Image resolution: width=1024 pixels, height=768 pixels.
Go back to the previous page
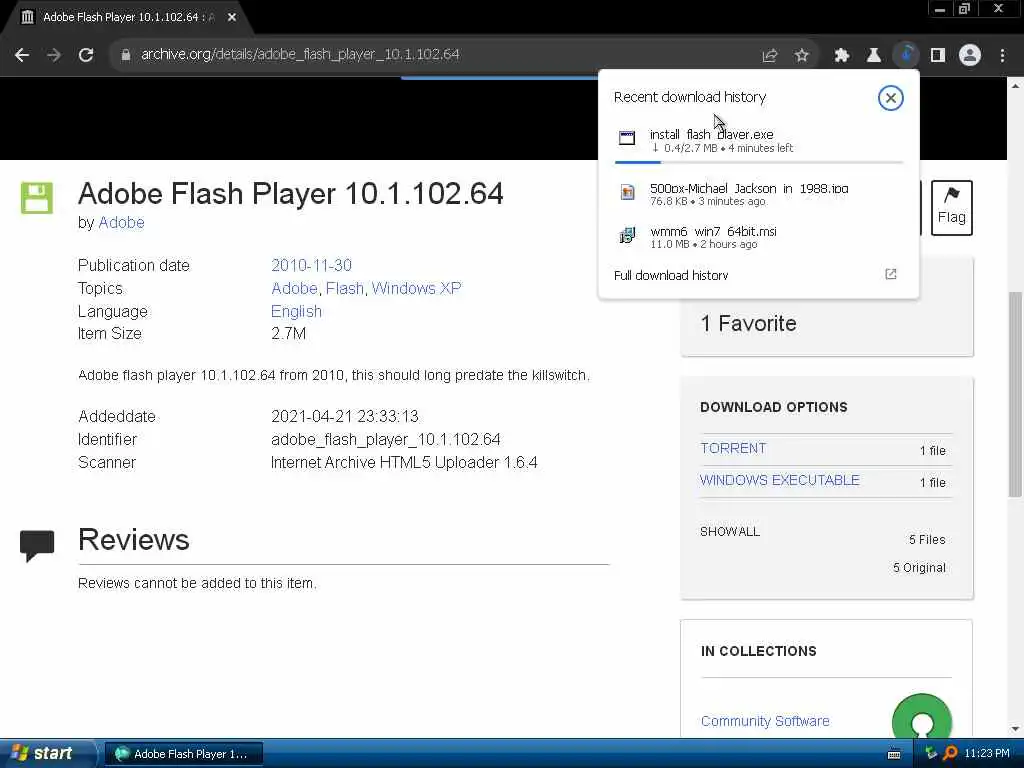tap(22, 55)
